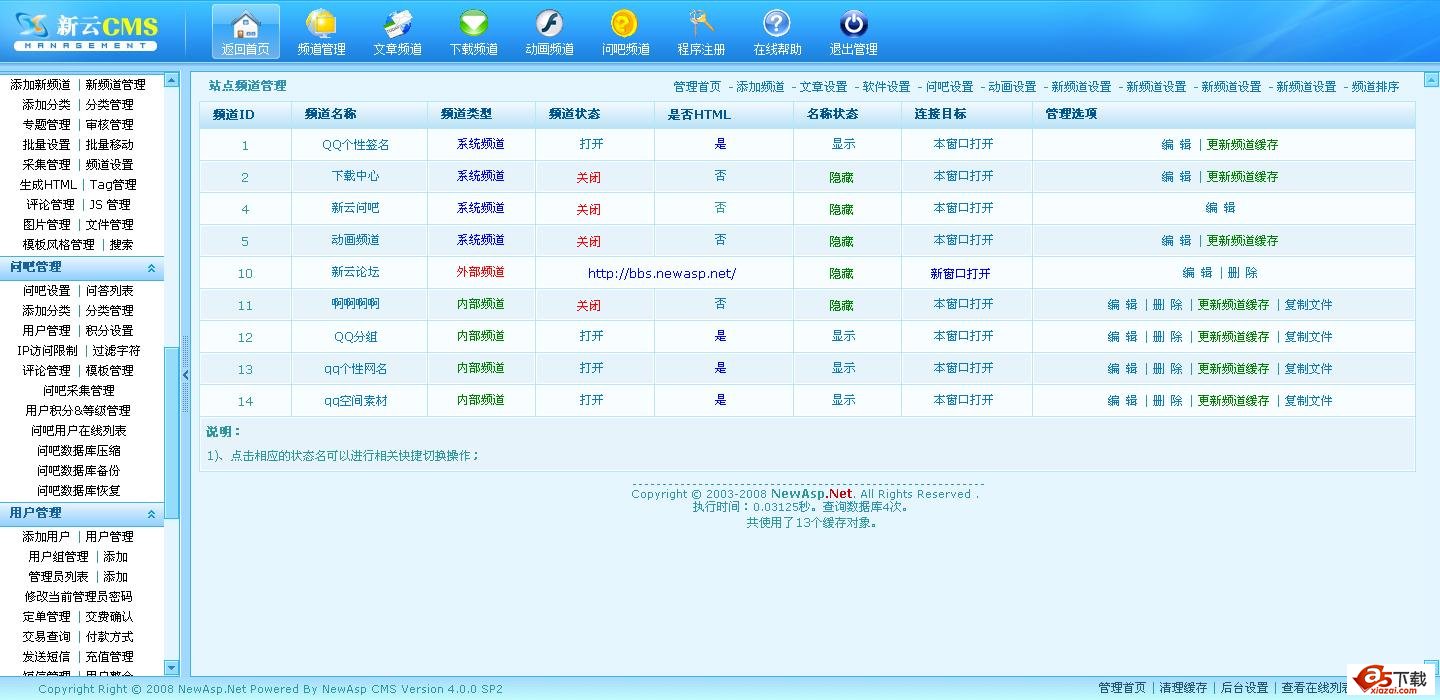Open 软件设置 in the top submenu
Viewport: 1440px width, 700px height.
point(887,87)
